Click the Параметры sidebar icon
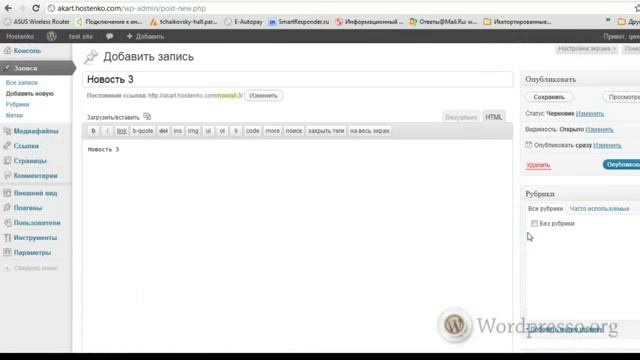Screen dimensions: 640x360 point(7,252)
